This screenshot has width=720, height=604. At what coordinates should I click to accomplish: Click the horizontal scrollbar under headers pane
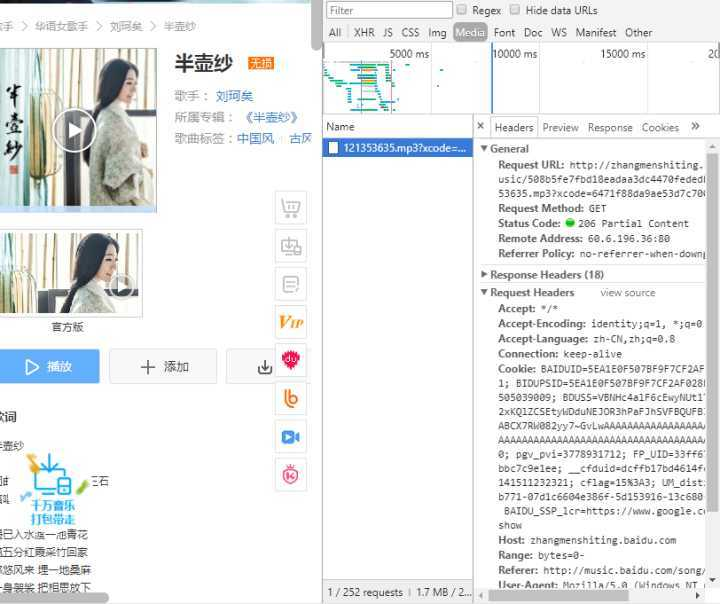[x=558, y=595]
